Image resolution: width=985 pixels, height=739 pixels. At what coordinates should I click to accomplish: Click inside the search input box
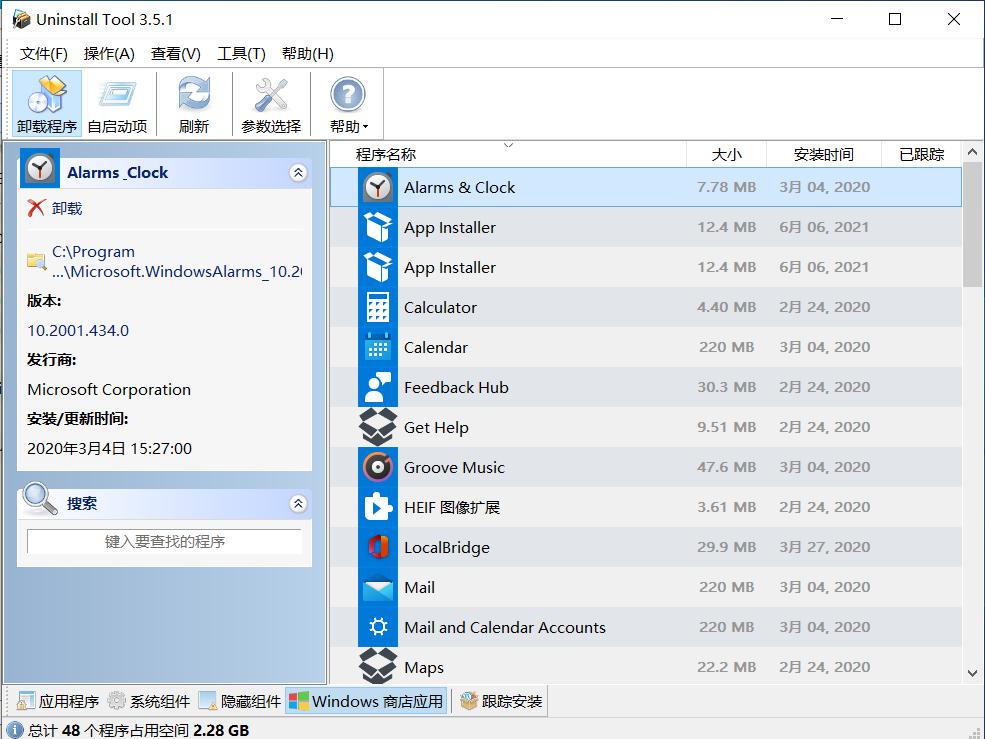(163, 540)
